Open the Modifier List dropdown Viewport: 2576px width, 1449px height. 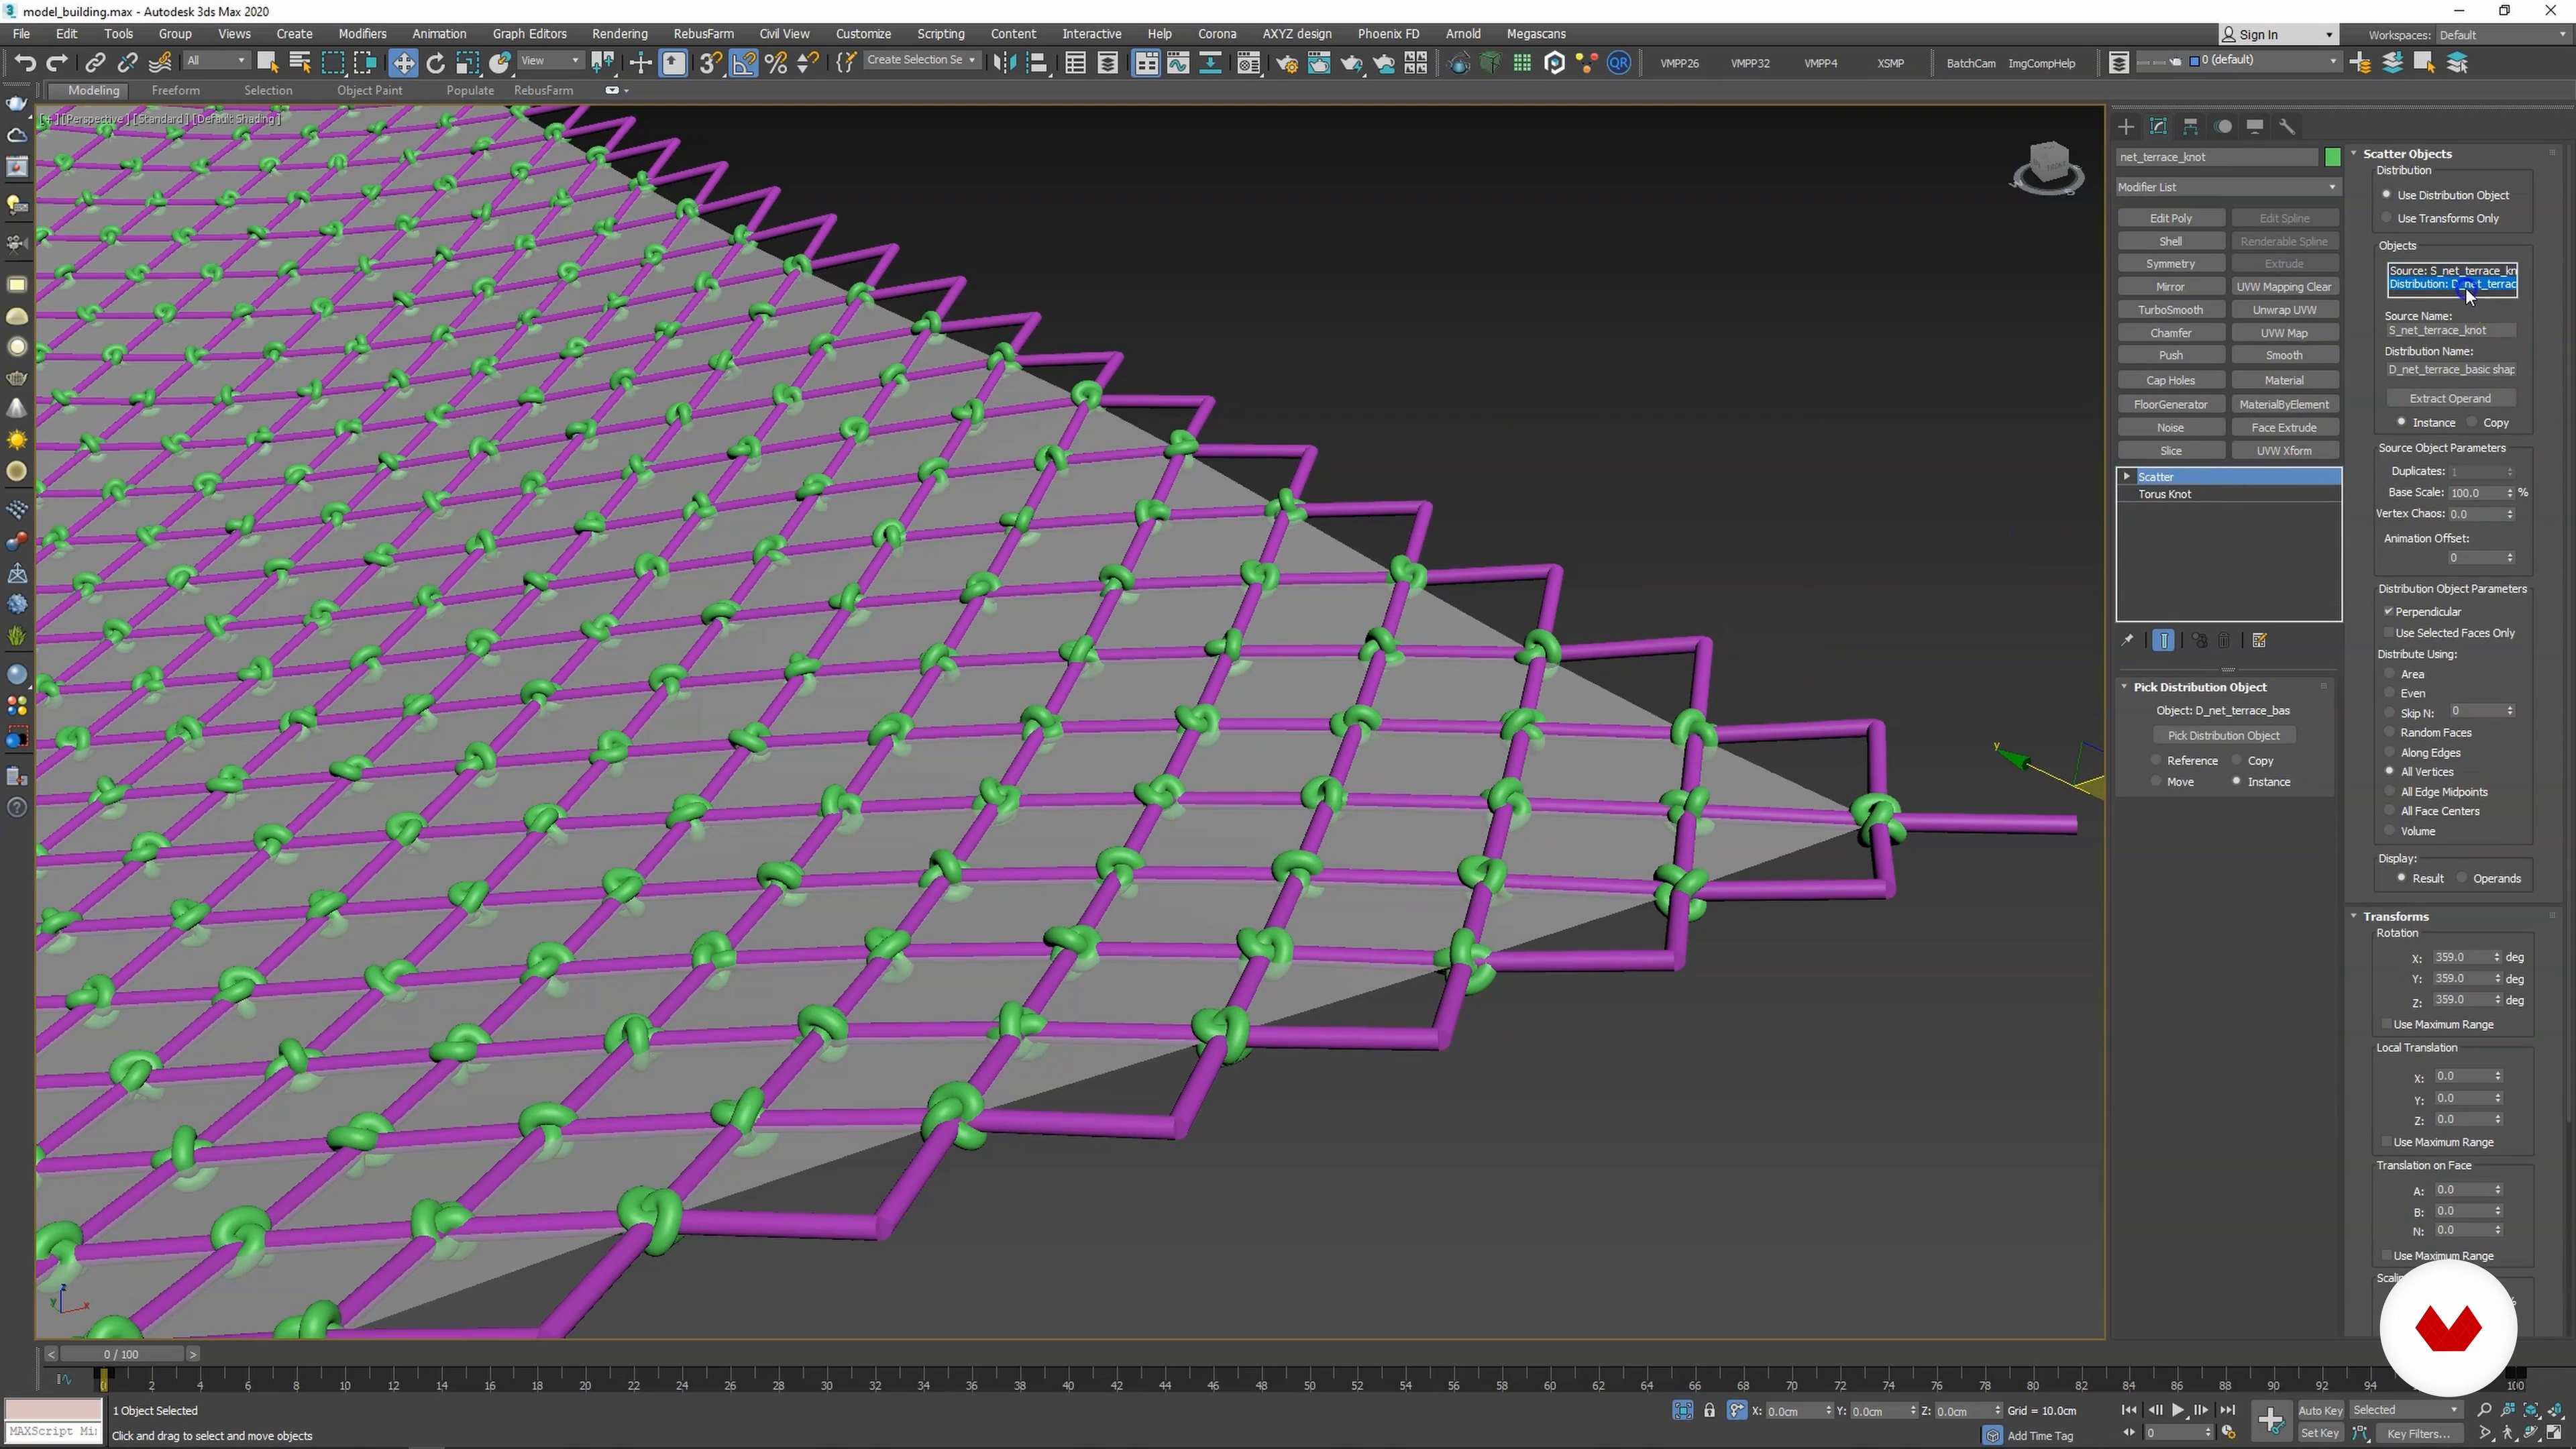point(2227,187)
